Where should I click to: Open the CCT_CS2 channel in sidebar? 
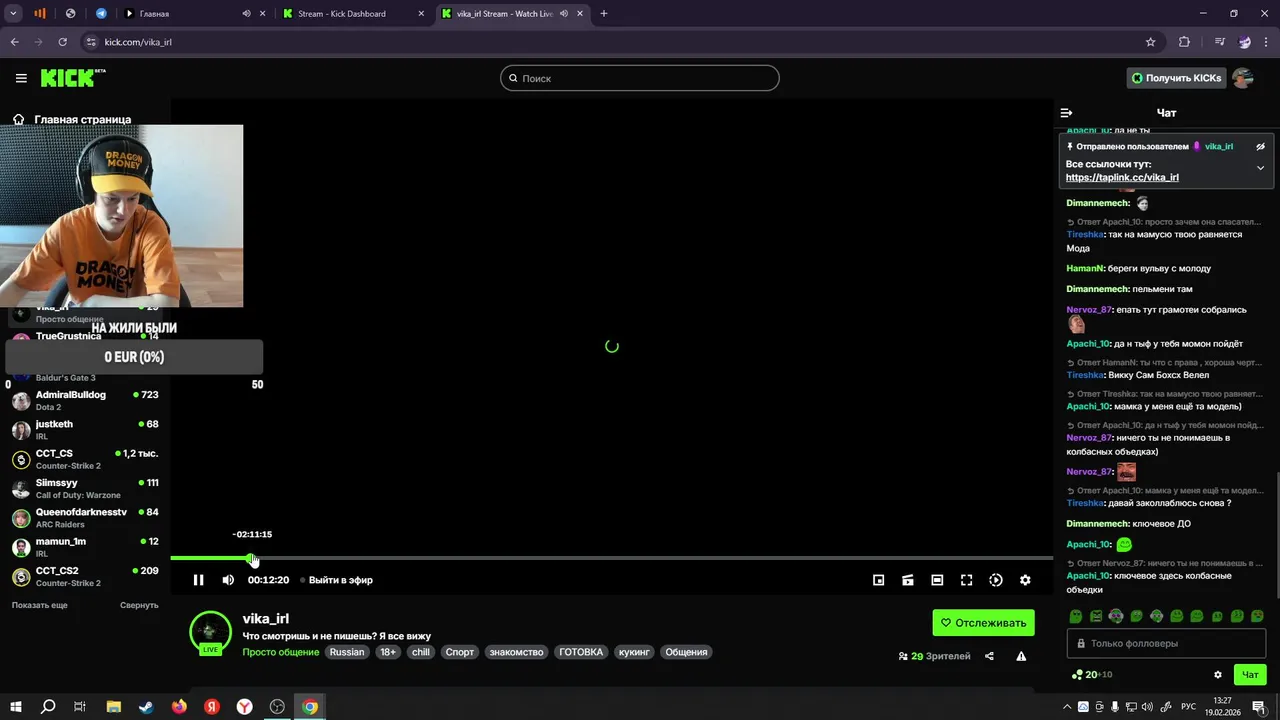(85, 576)
